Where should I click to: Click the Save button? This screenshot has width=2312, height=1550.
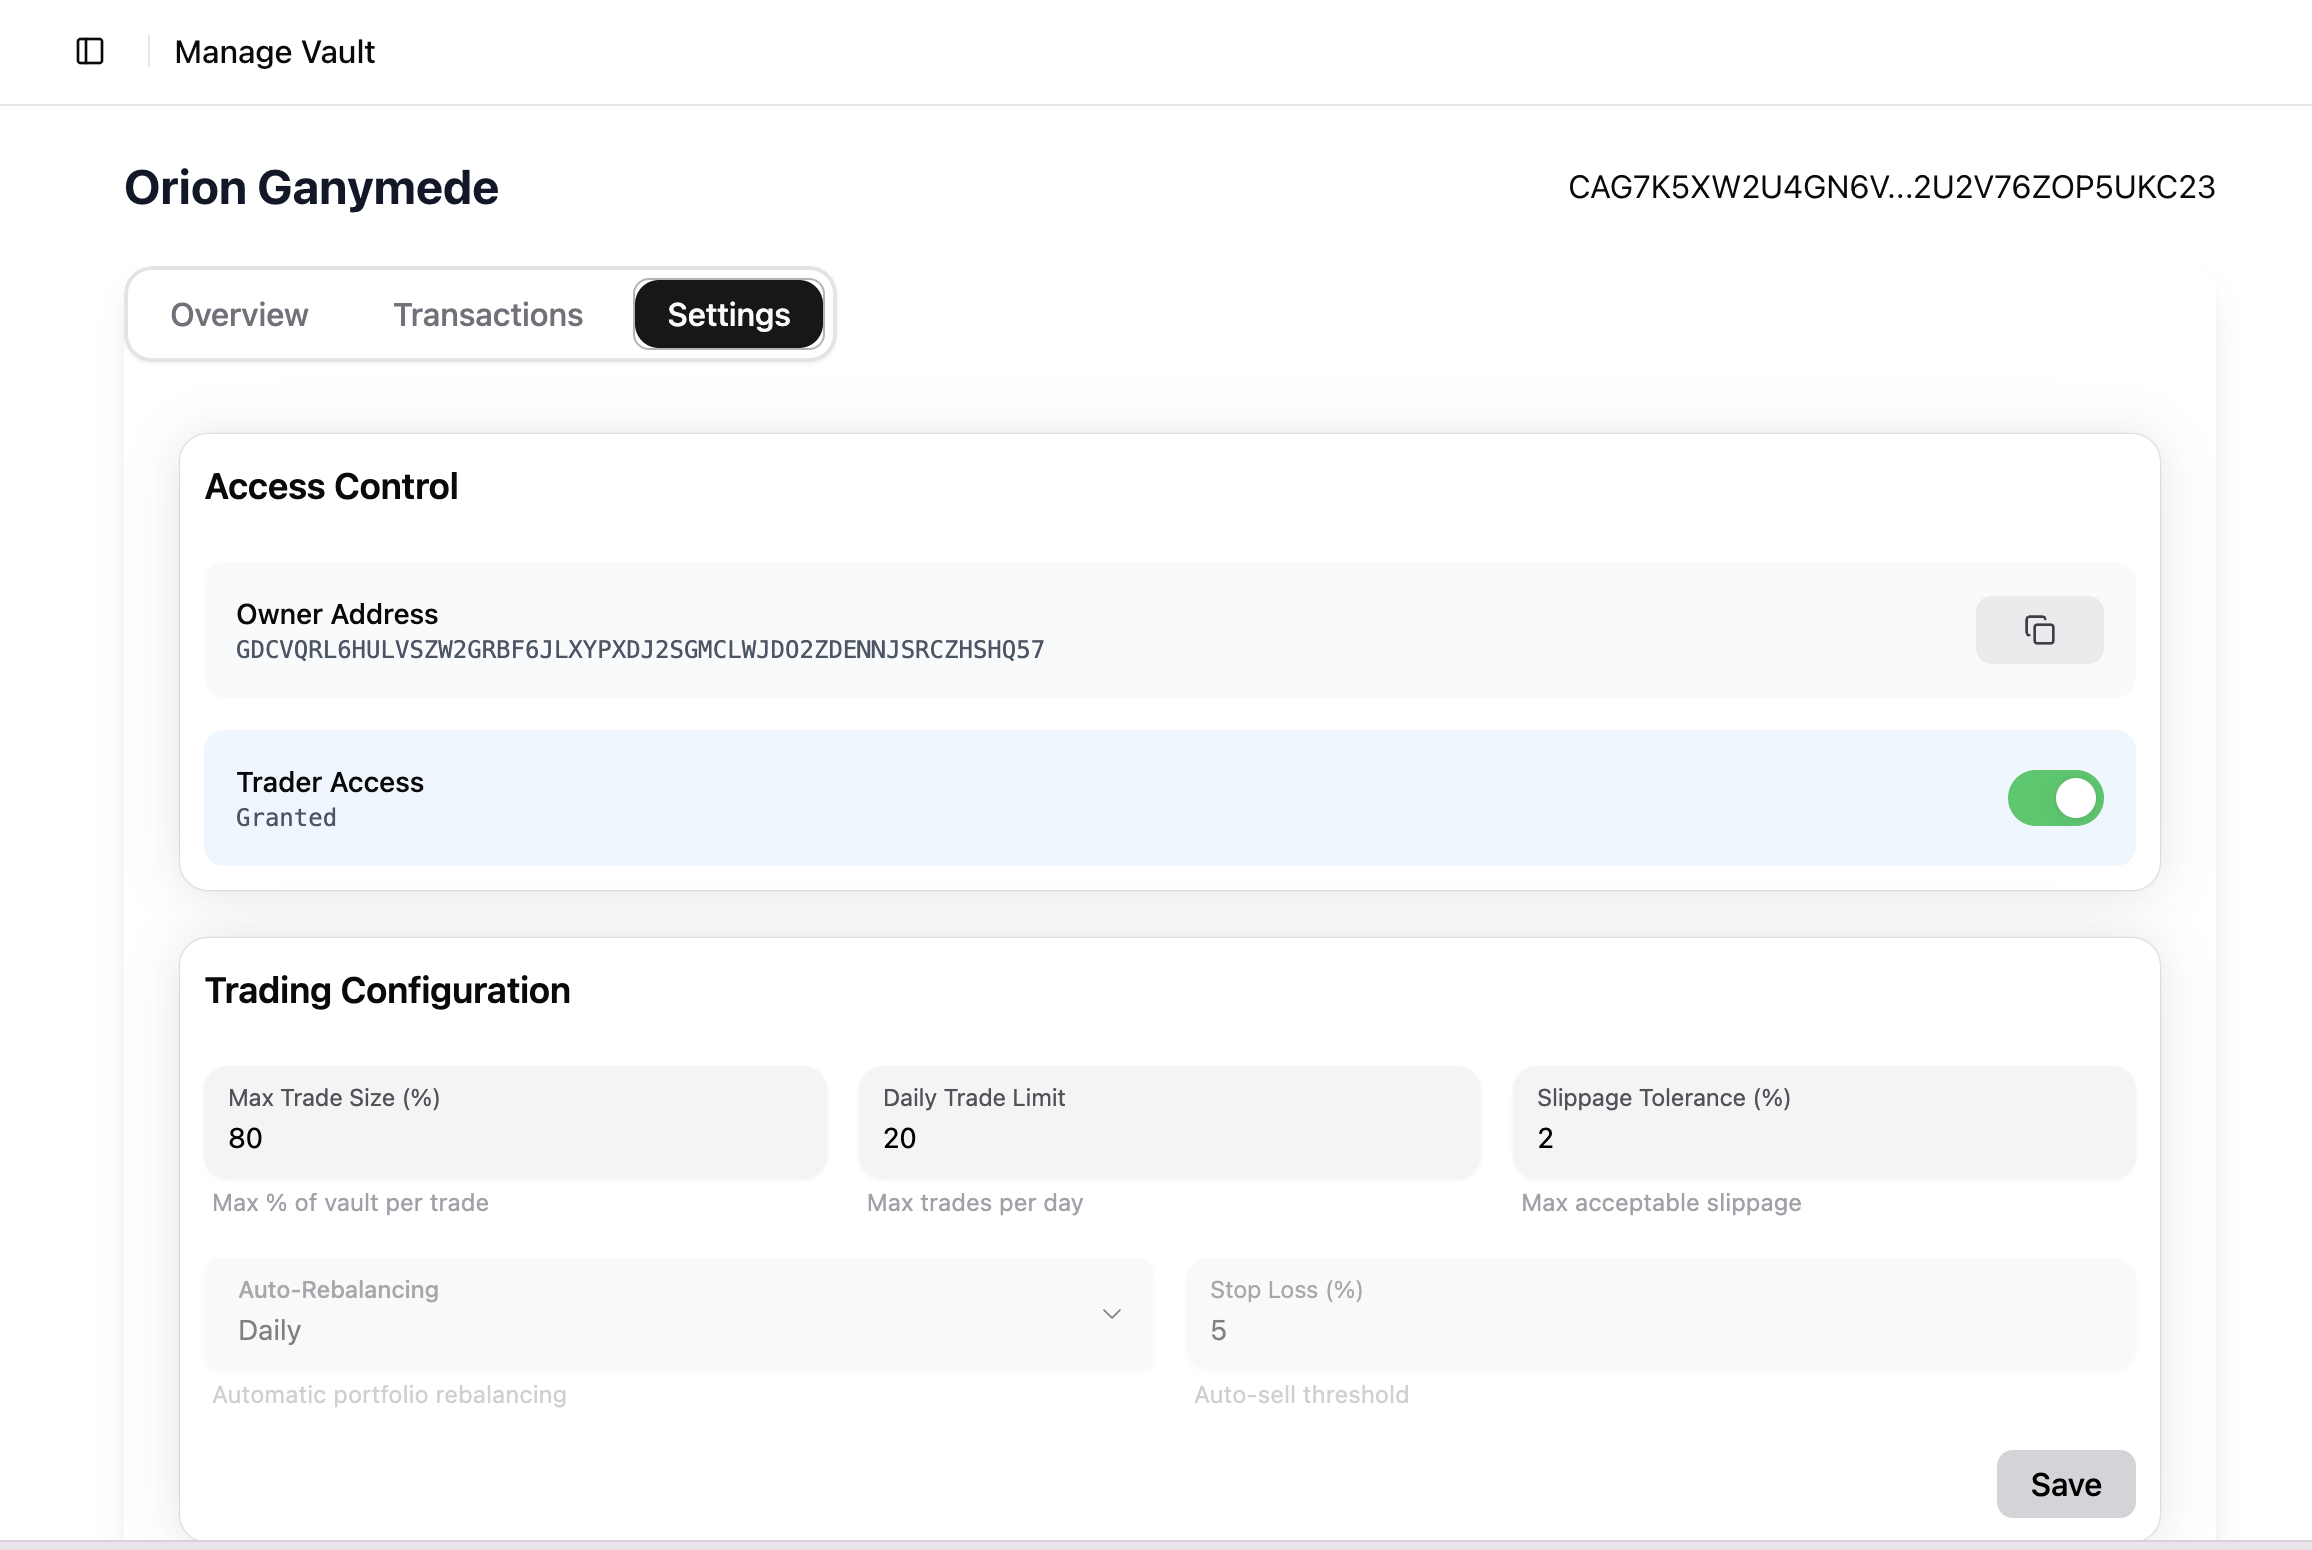click(x=2065, y=1484)
